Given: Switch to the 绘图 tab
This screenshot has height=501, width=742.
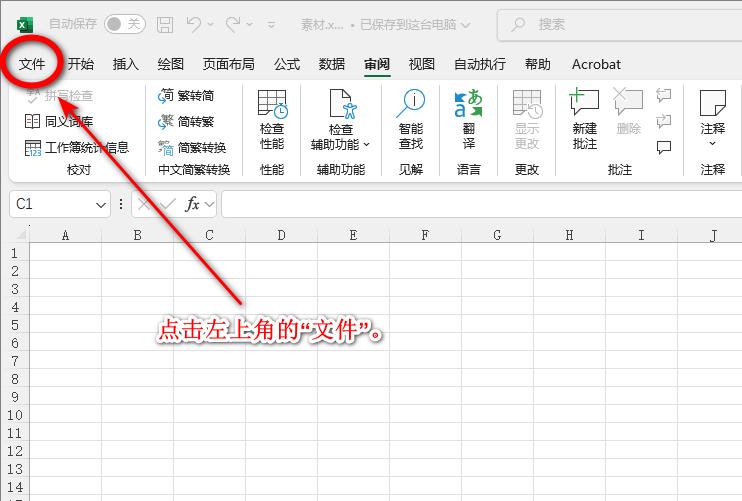Looking at the screenshot, I should click(x=170, y=64).
